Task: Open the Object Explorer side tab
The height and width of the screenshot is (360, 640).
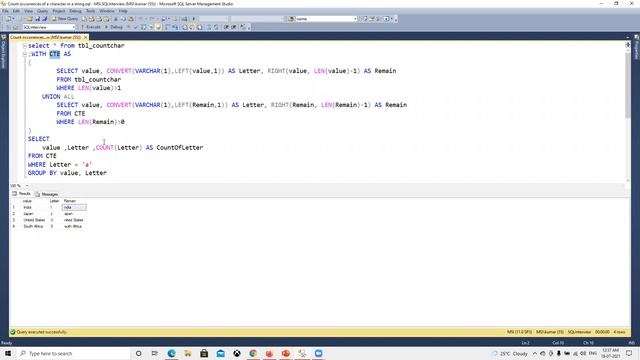Action: click(4, 51)
